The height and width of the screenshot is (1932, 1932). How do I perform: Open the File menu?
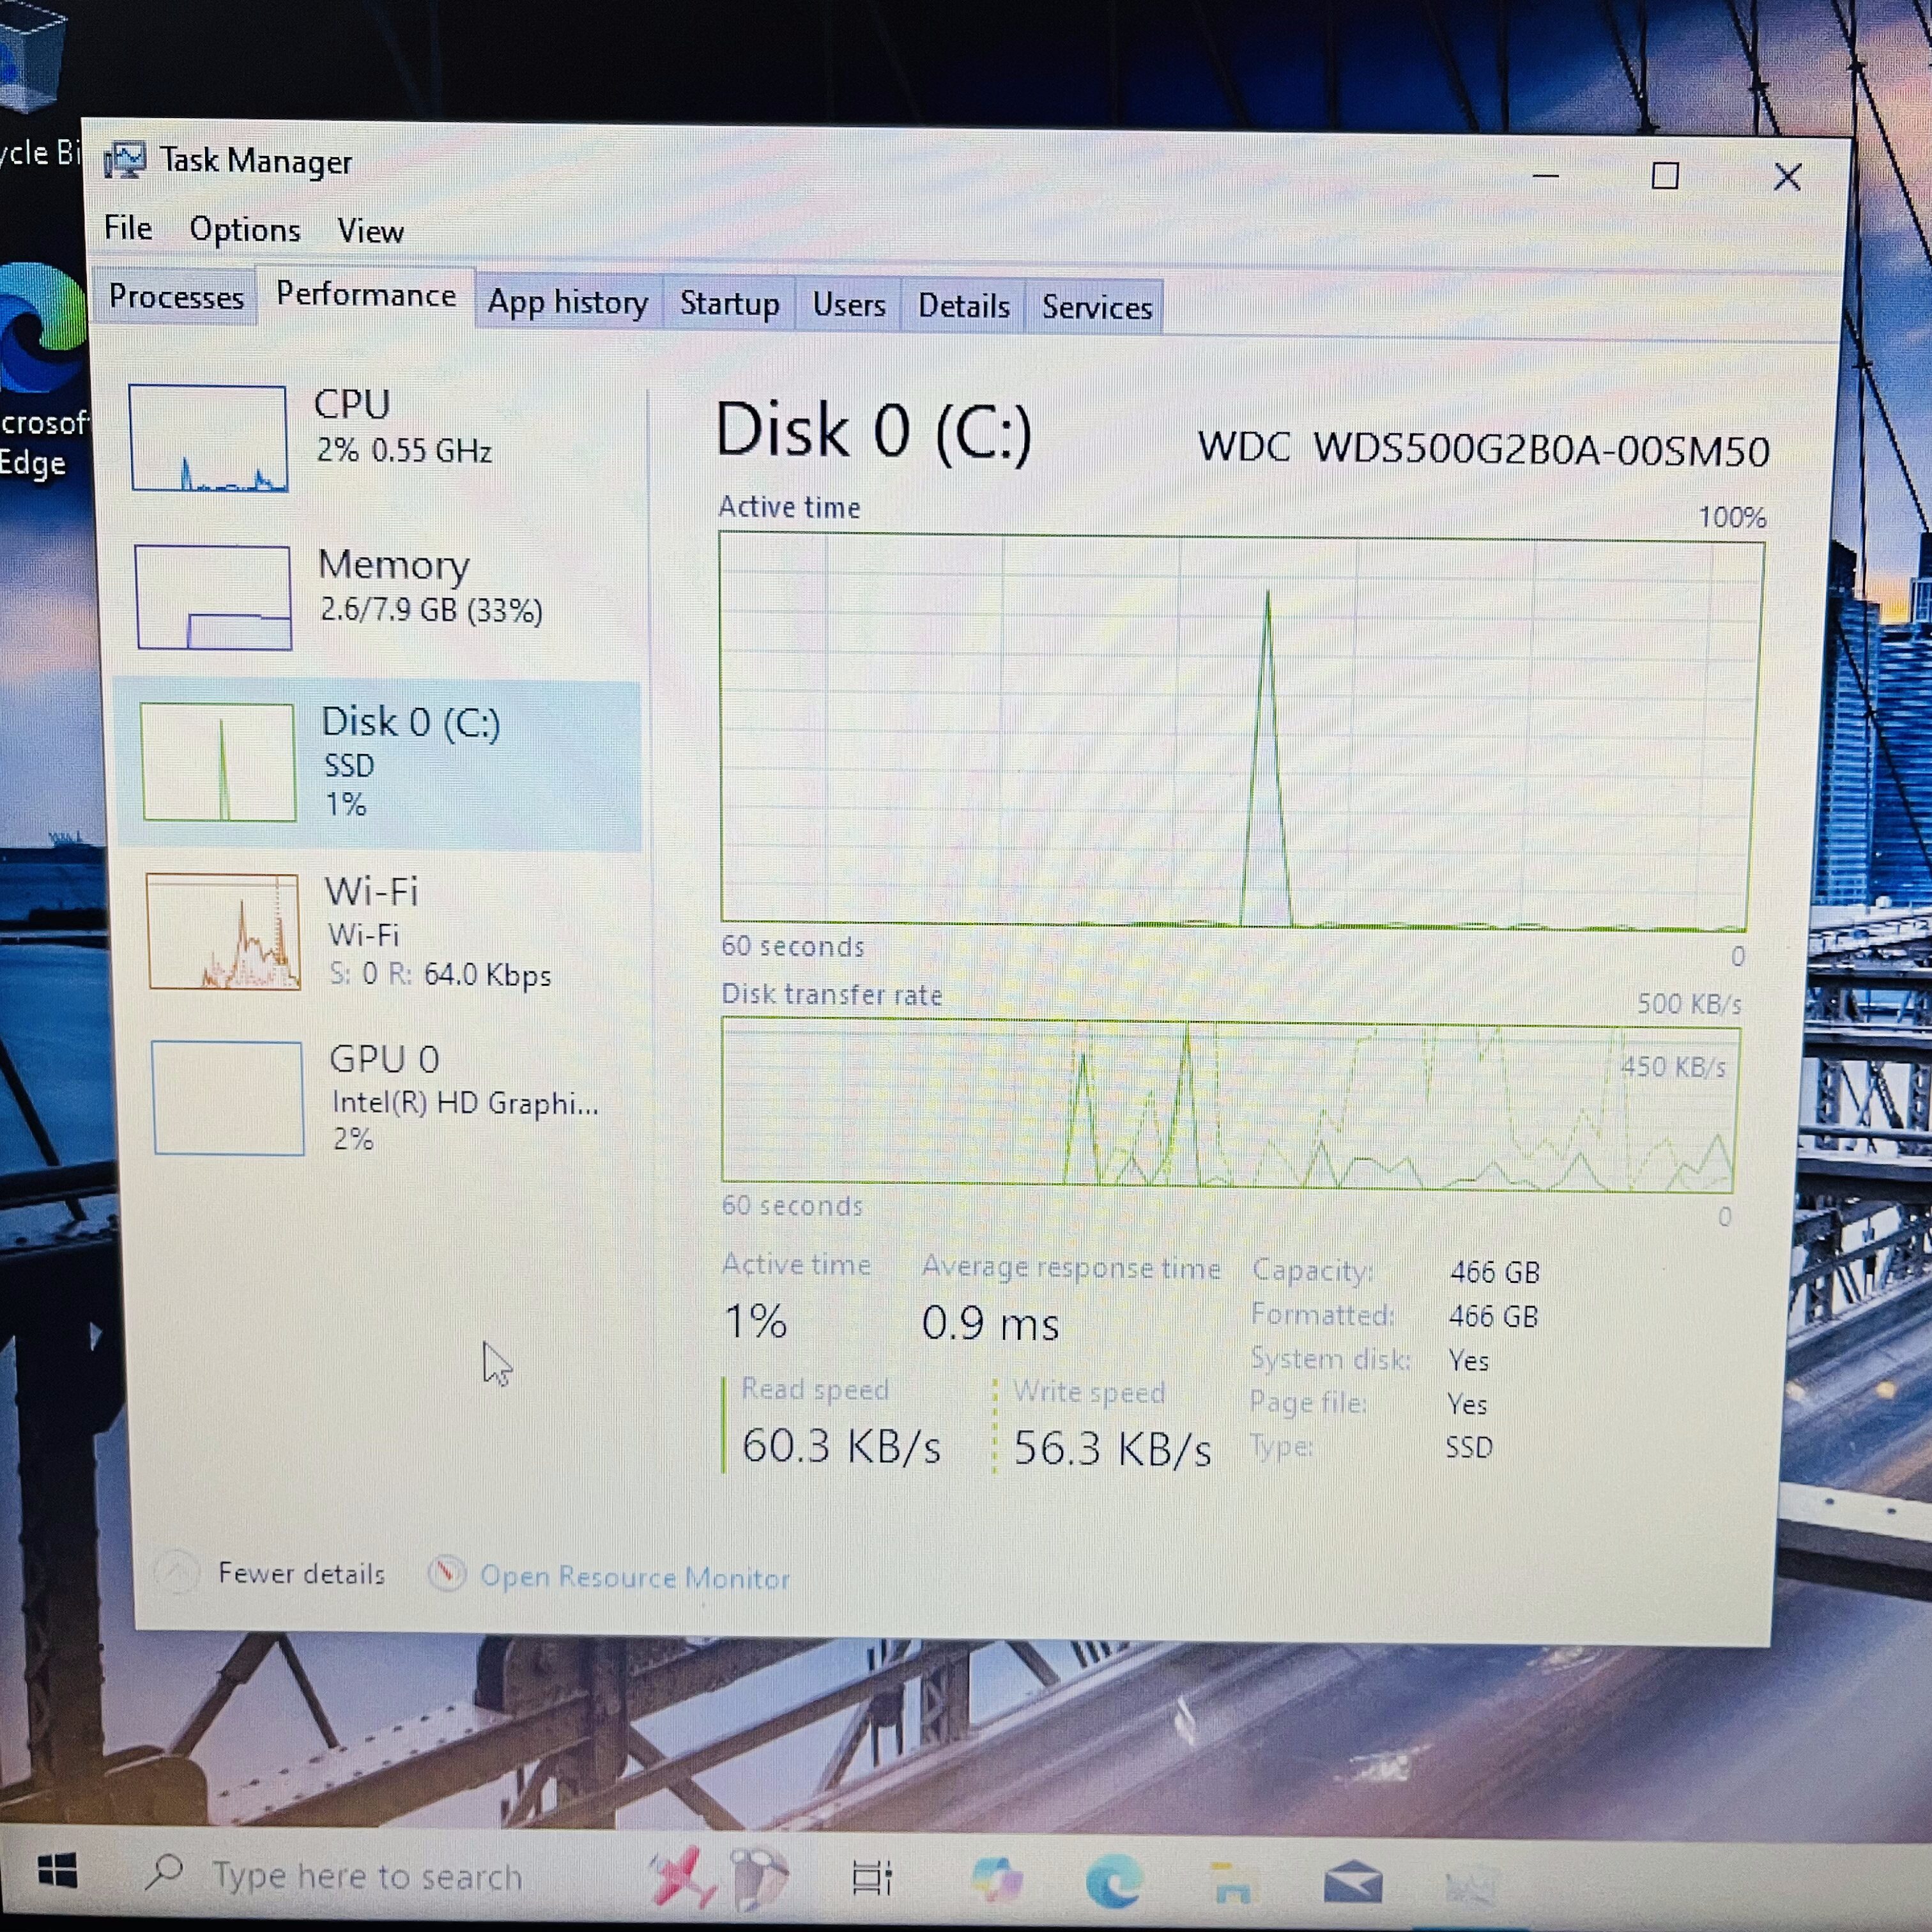128,228
